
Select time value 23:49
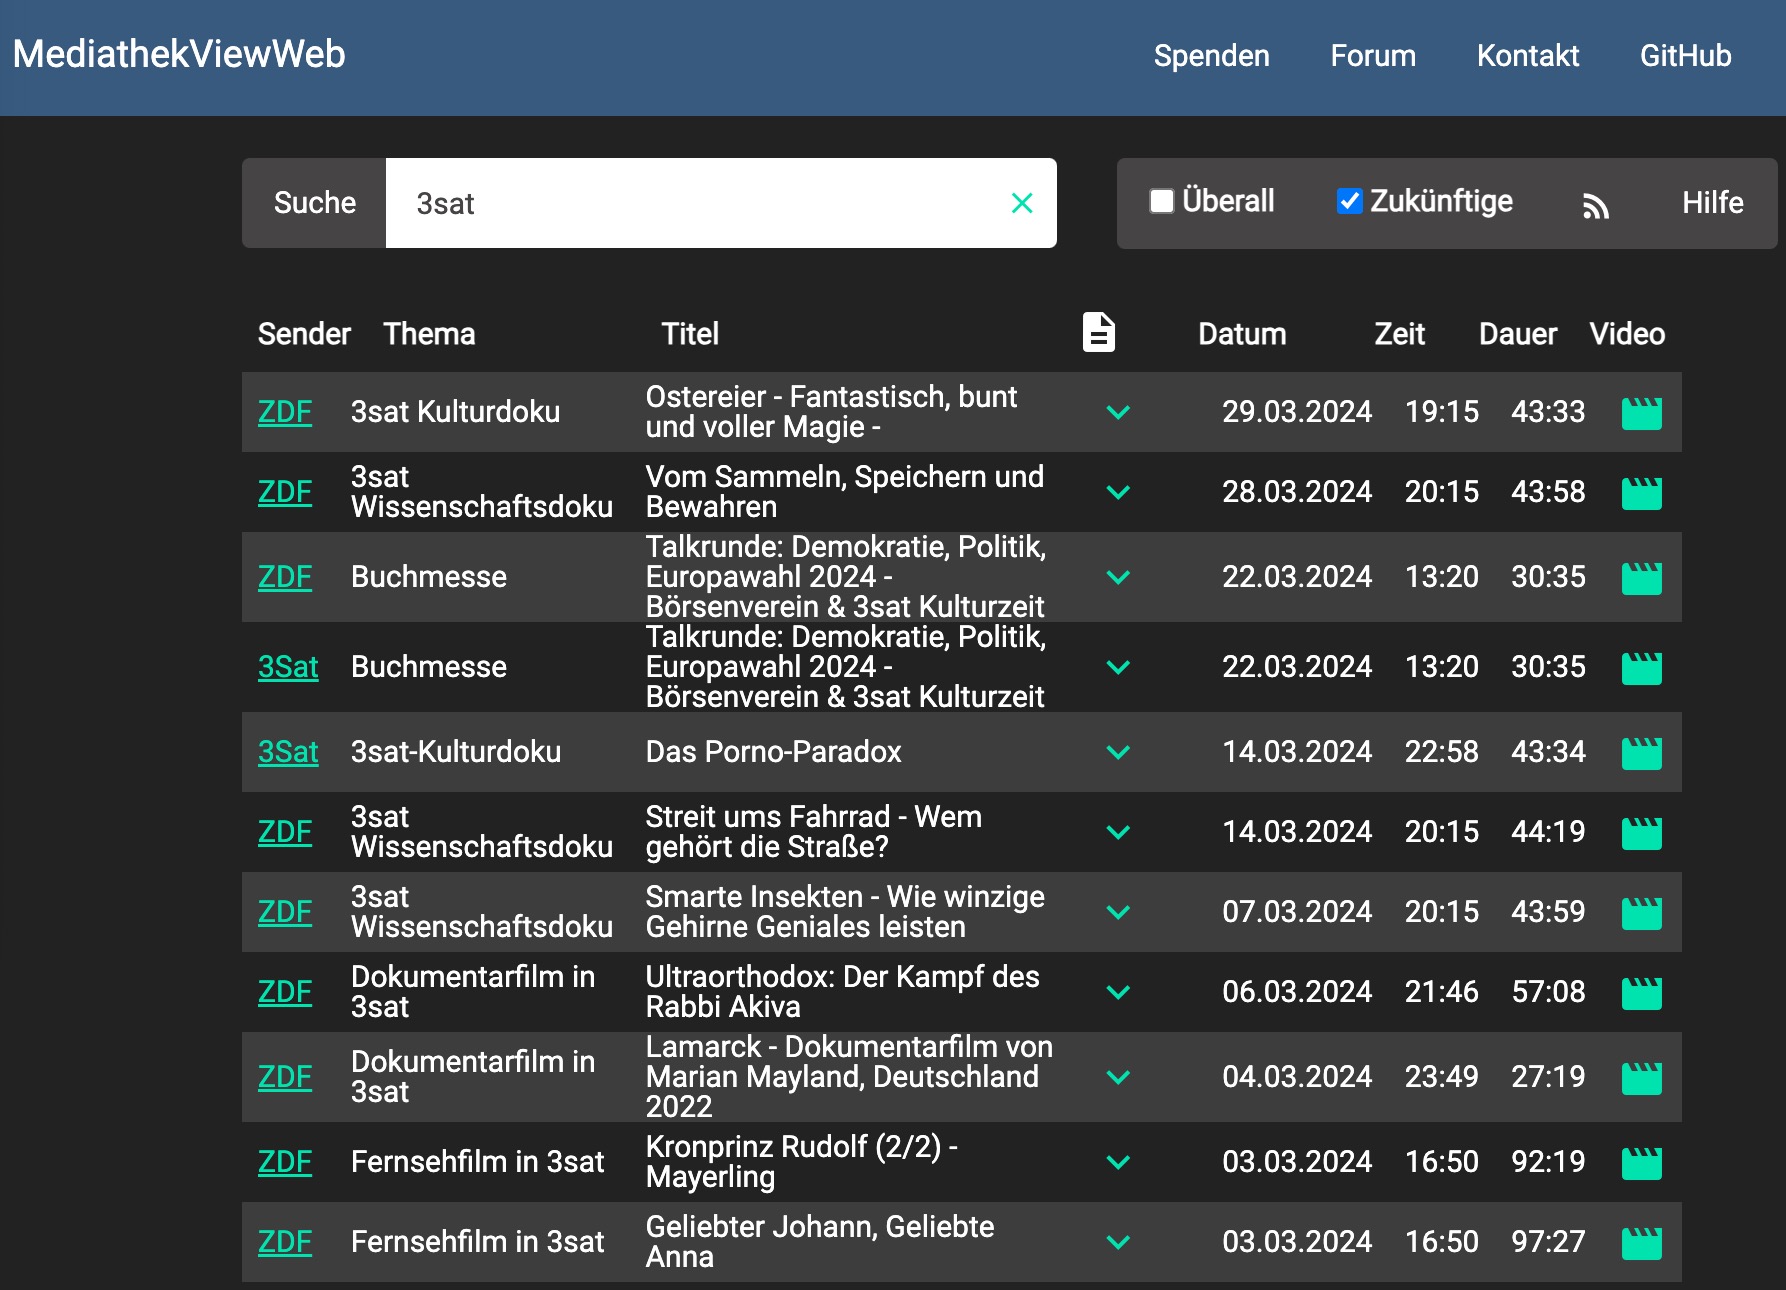(x=1441, y=1077)
